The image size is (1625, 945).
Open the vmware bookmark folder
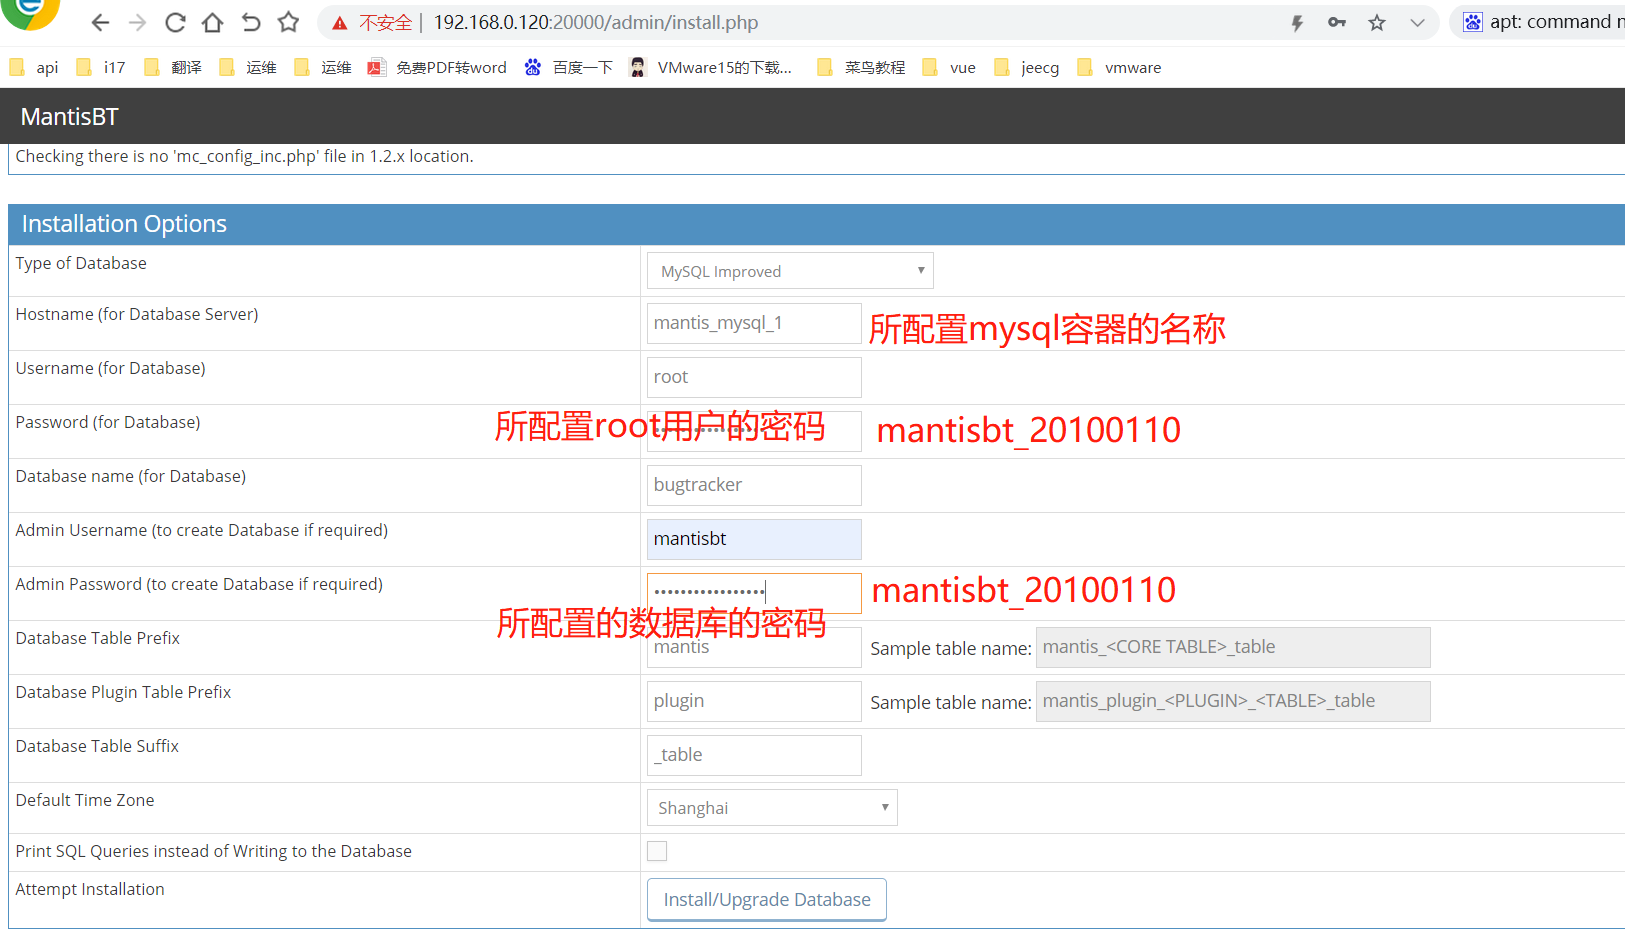1119,68
